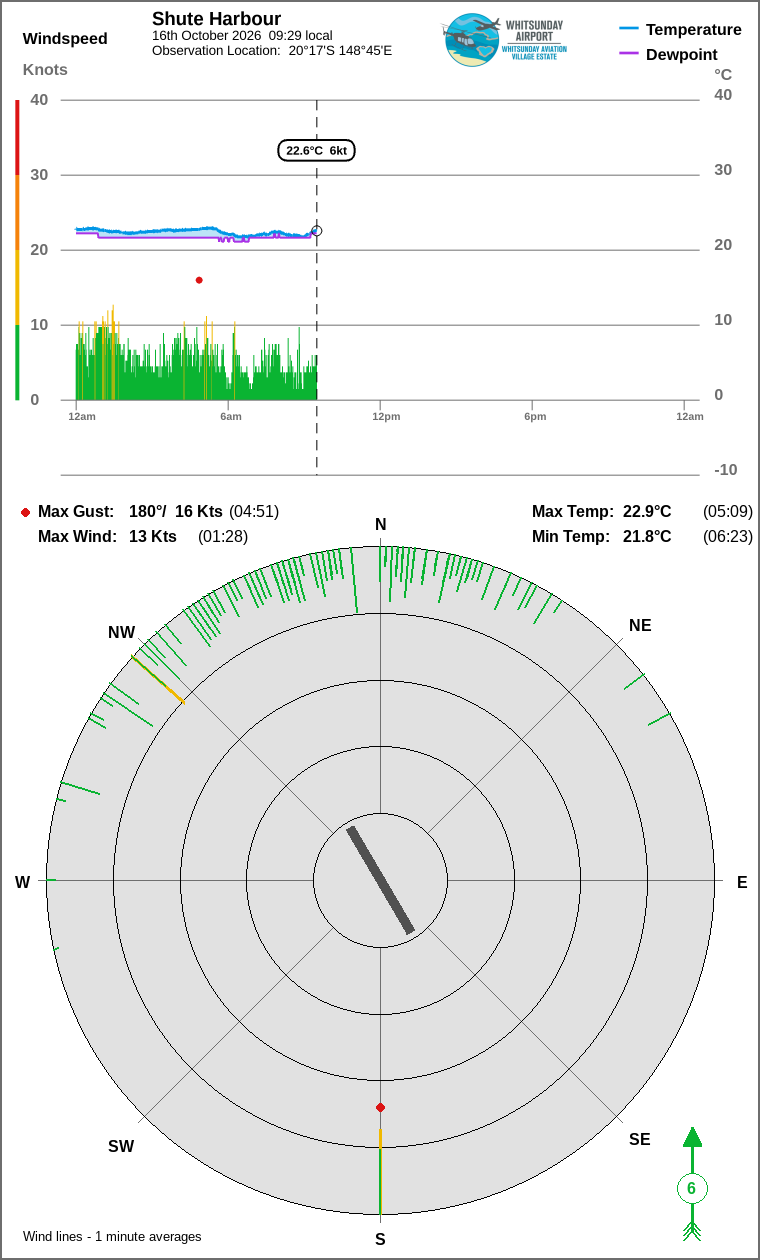Click the min temp time (06:23)

(x=728, y=537)
